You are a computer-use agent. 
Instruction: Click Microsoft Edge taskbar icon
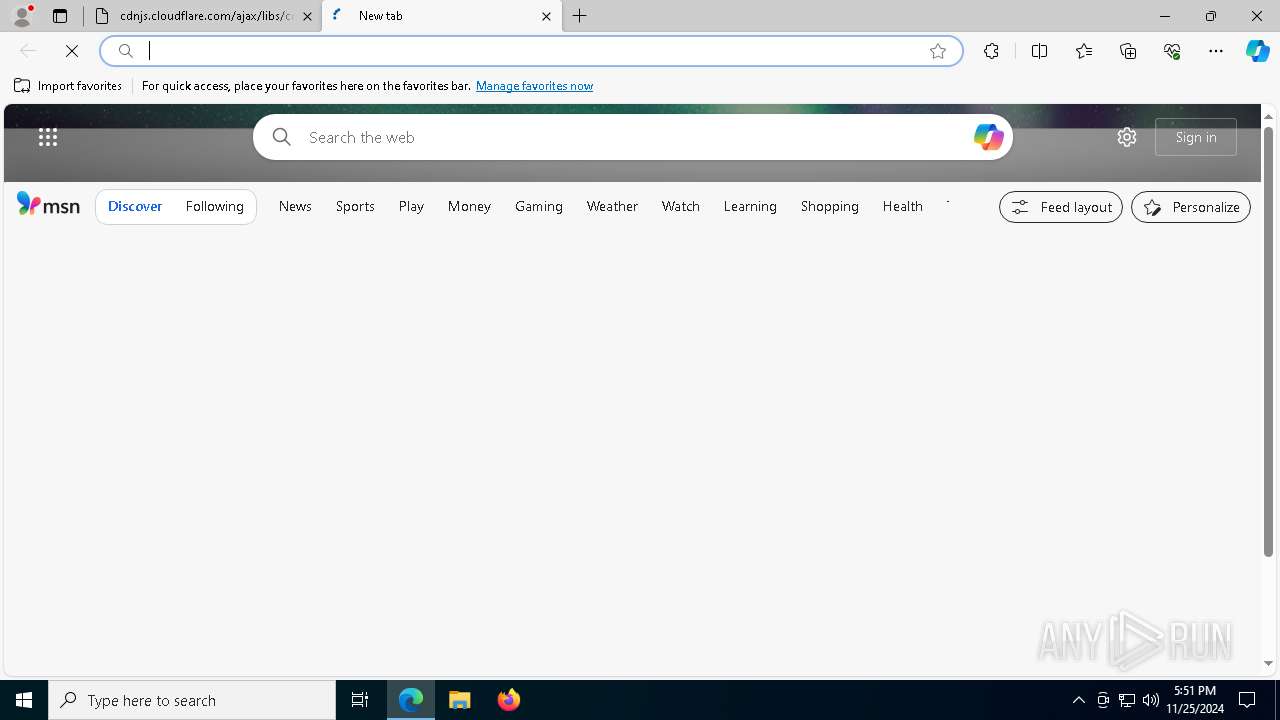[411, 700]
